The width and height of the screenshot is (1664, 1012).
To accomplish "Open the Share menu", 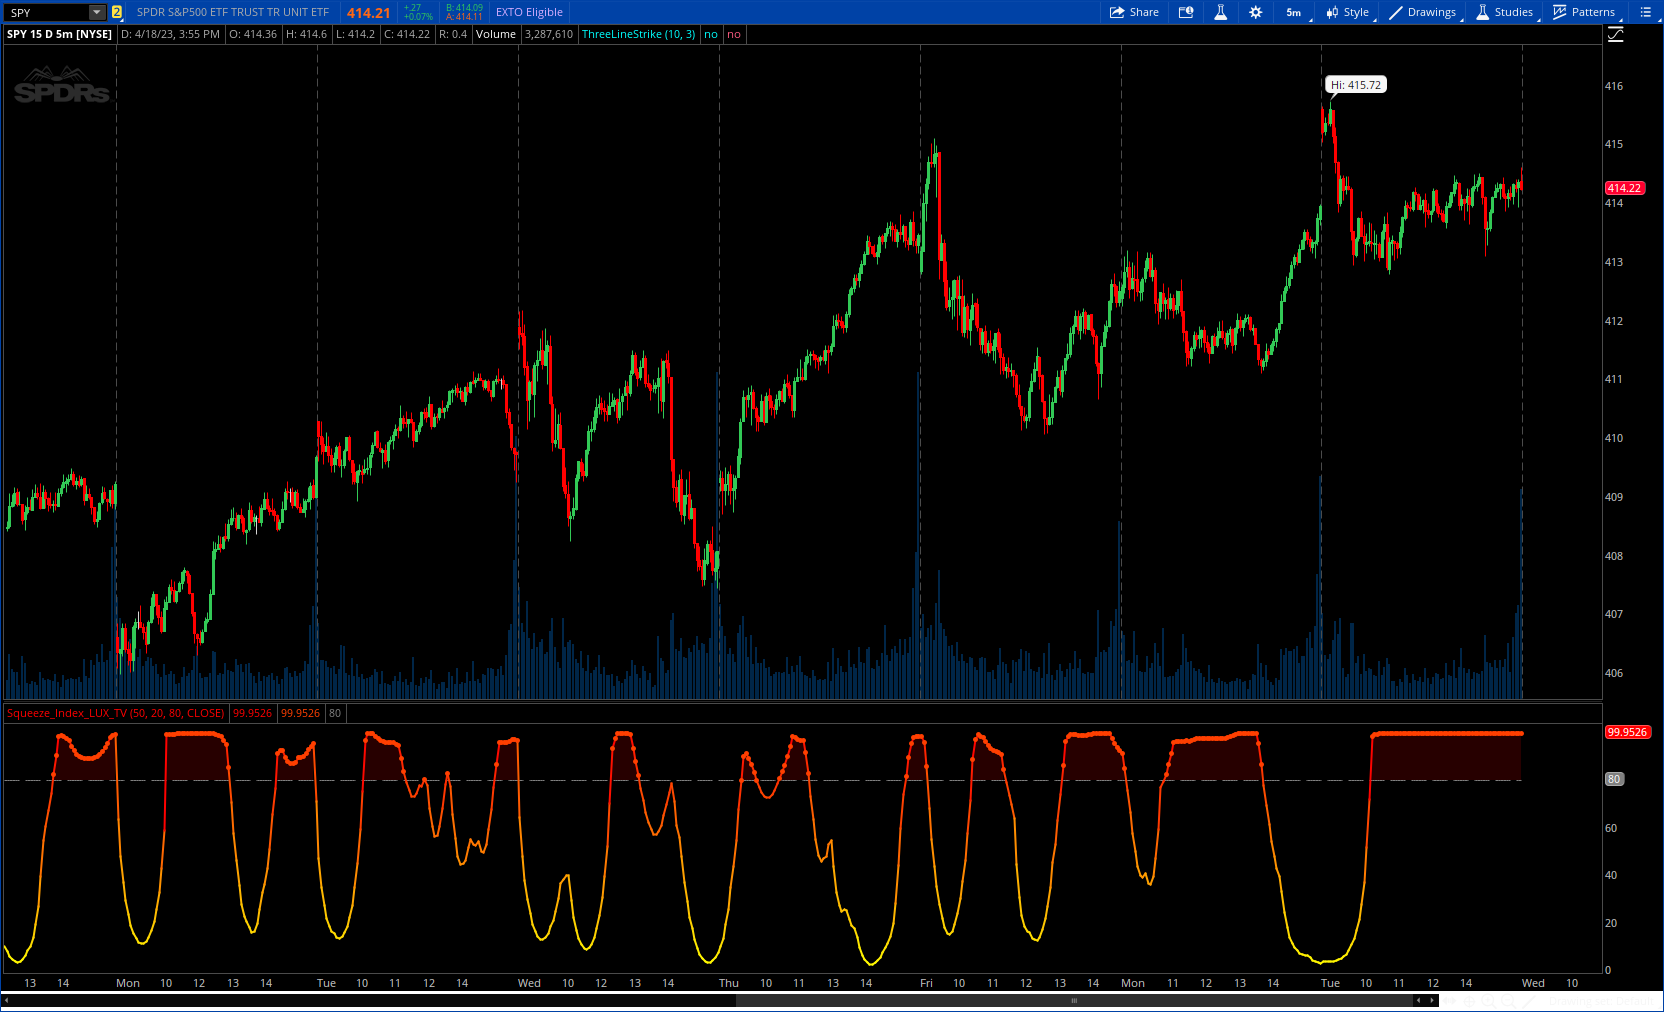I will click(1134, 12).
